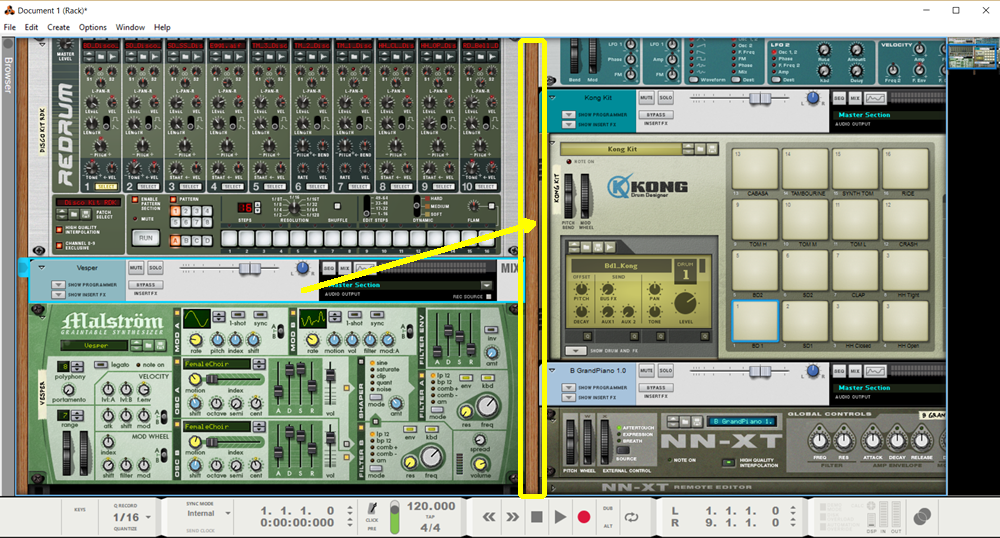Screen dimensions: 1000x538
Task: Click the transport Fast Forward button
Action: pos(512,517)
